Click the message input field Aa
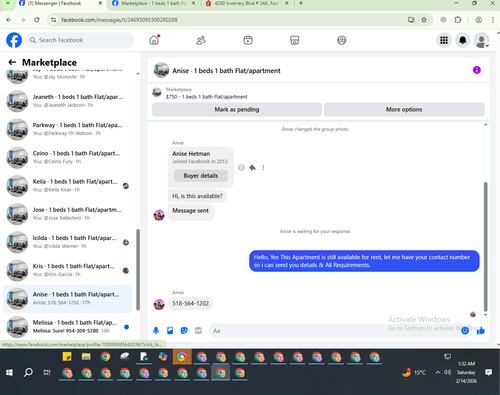 click(x=334, y=331)
